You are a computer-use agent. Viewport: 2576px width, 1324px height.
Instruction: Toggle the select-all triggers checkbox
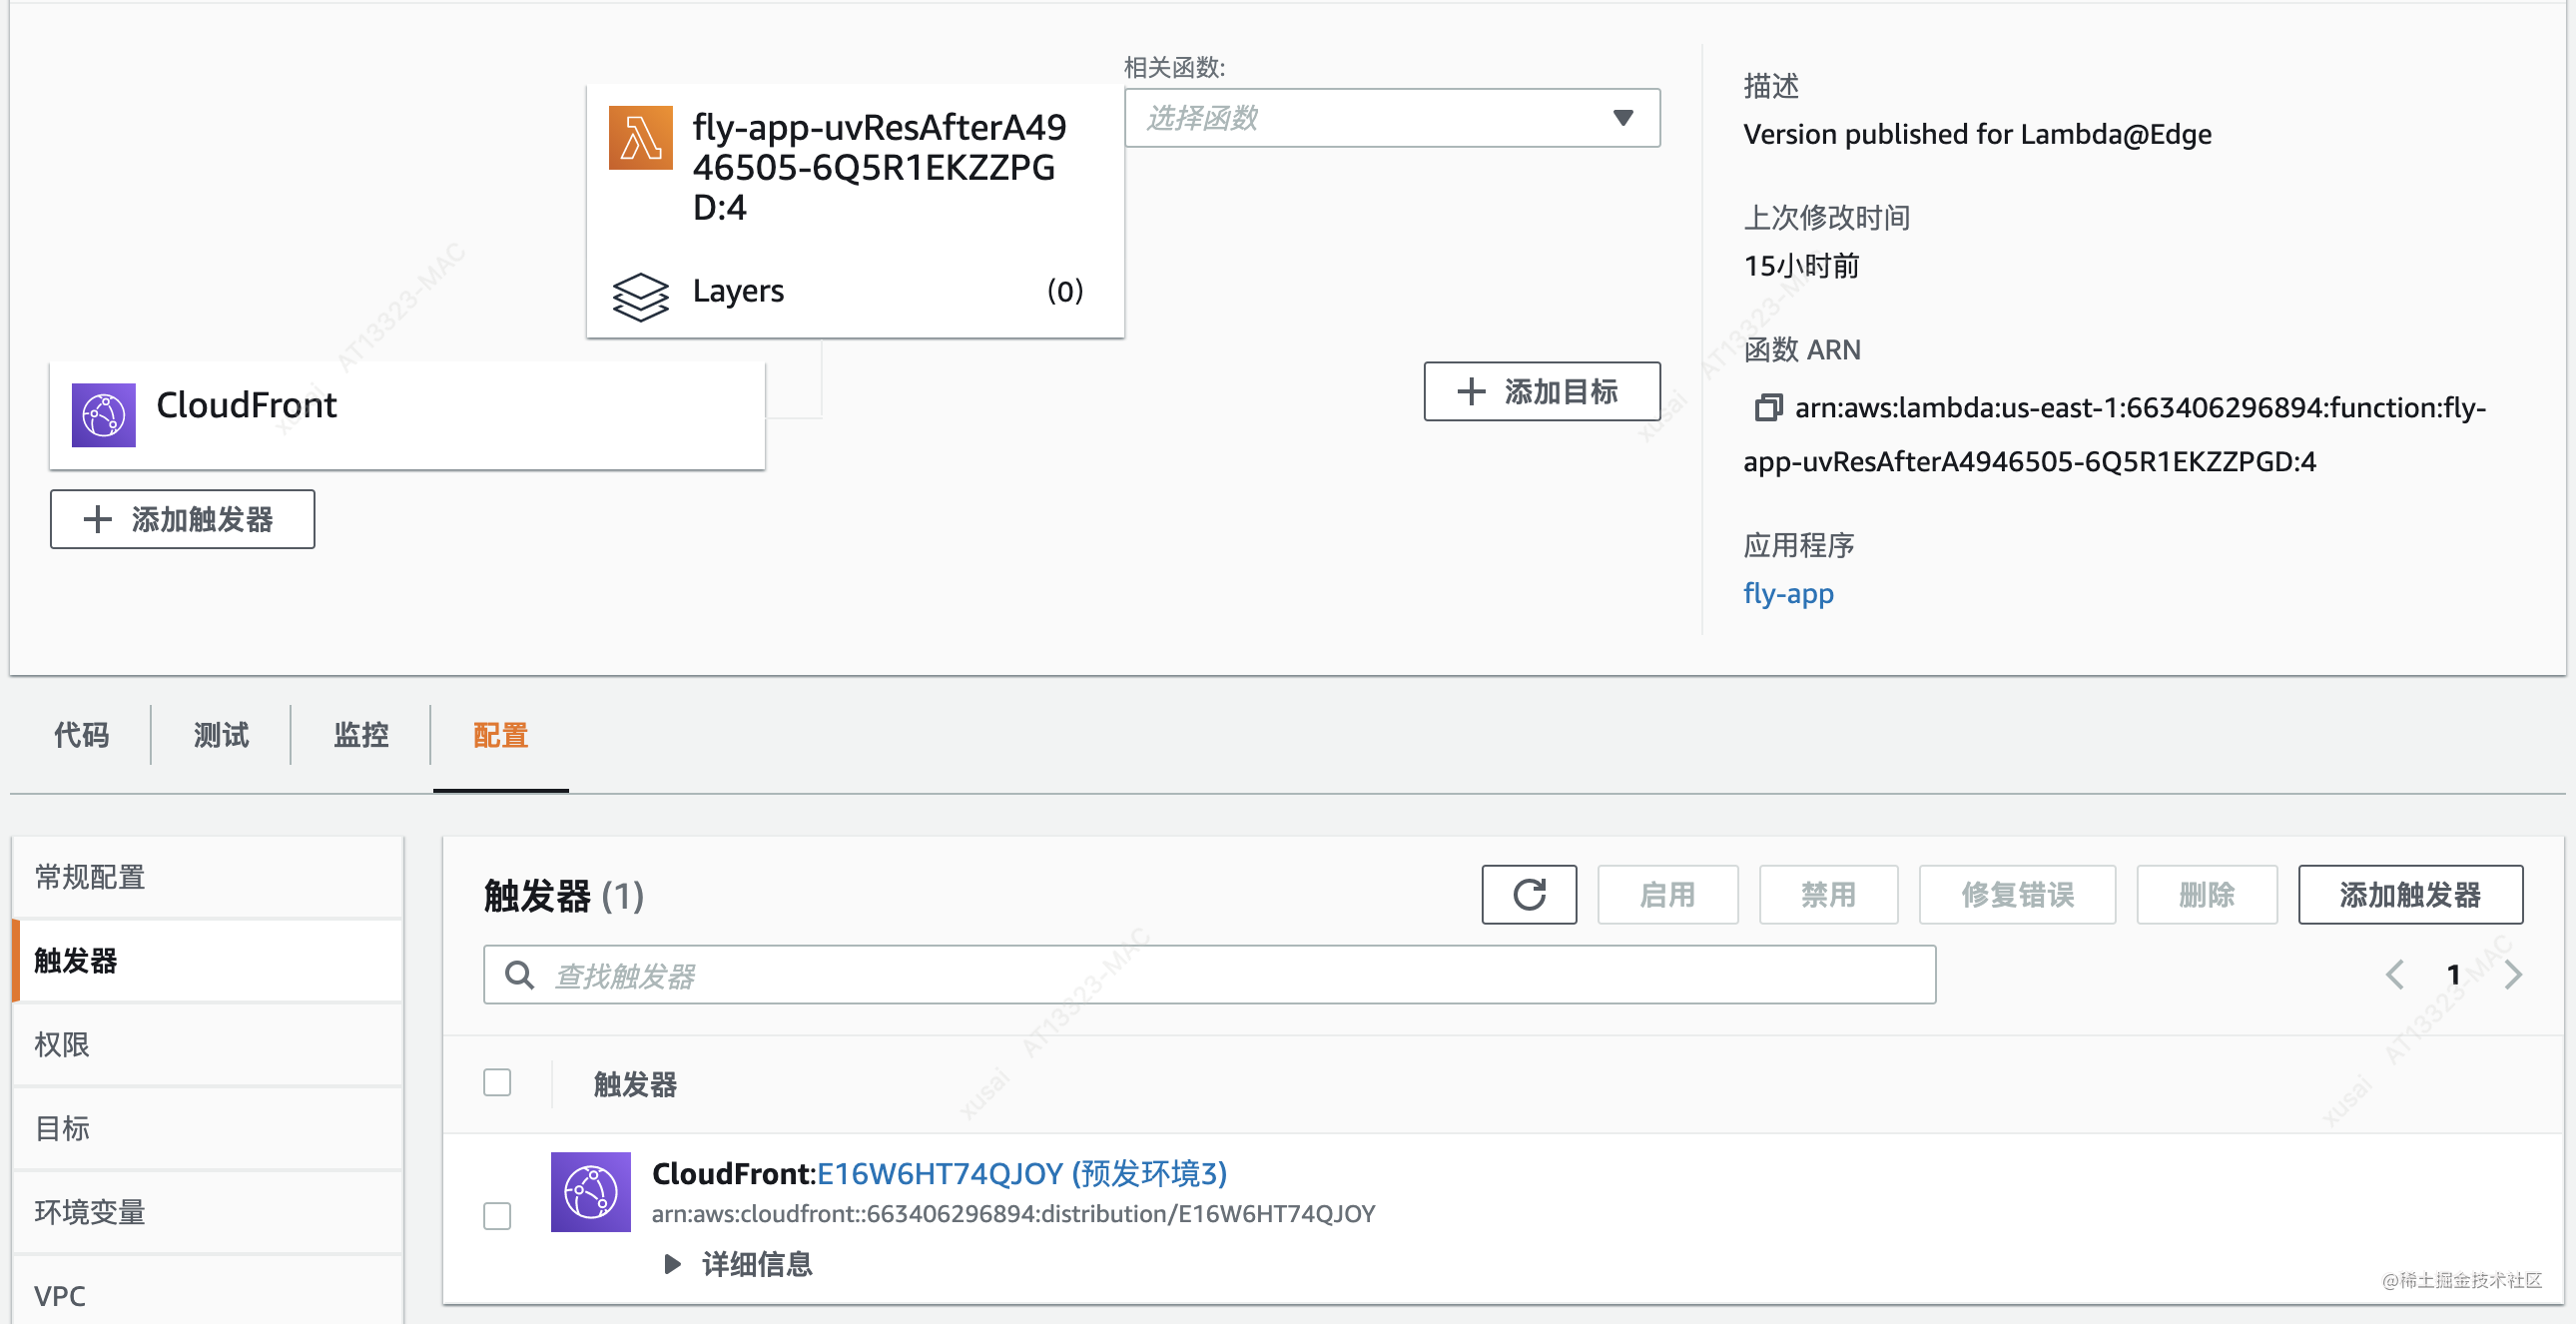click(x=497, y=1083)
